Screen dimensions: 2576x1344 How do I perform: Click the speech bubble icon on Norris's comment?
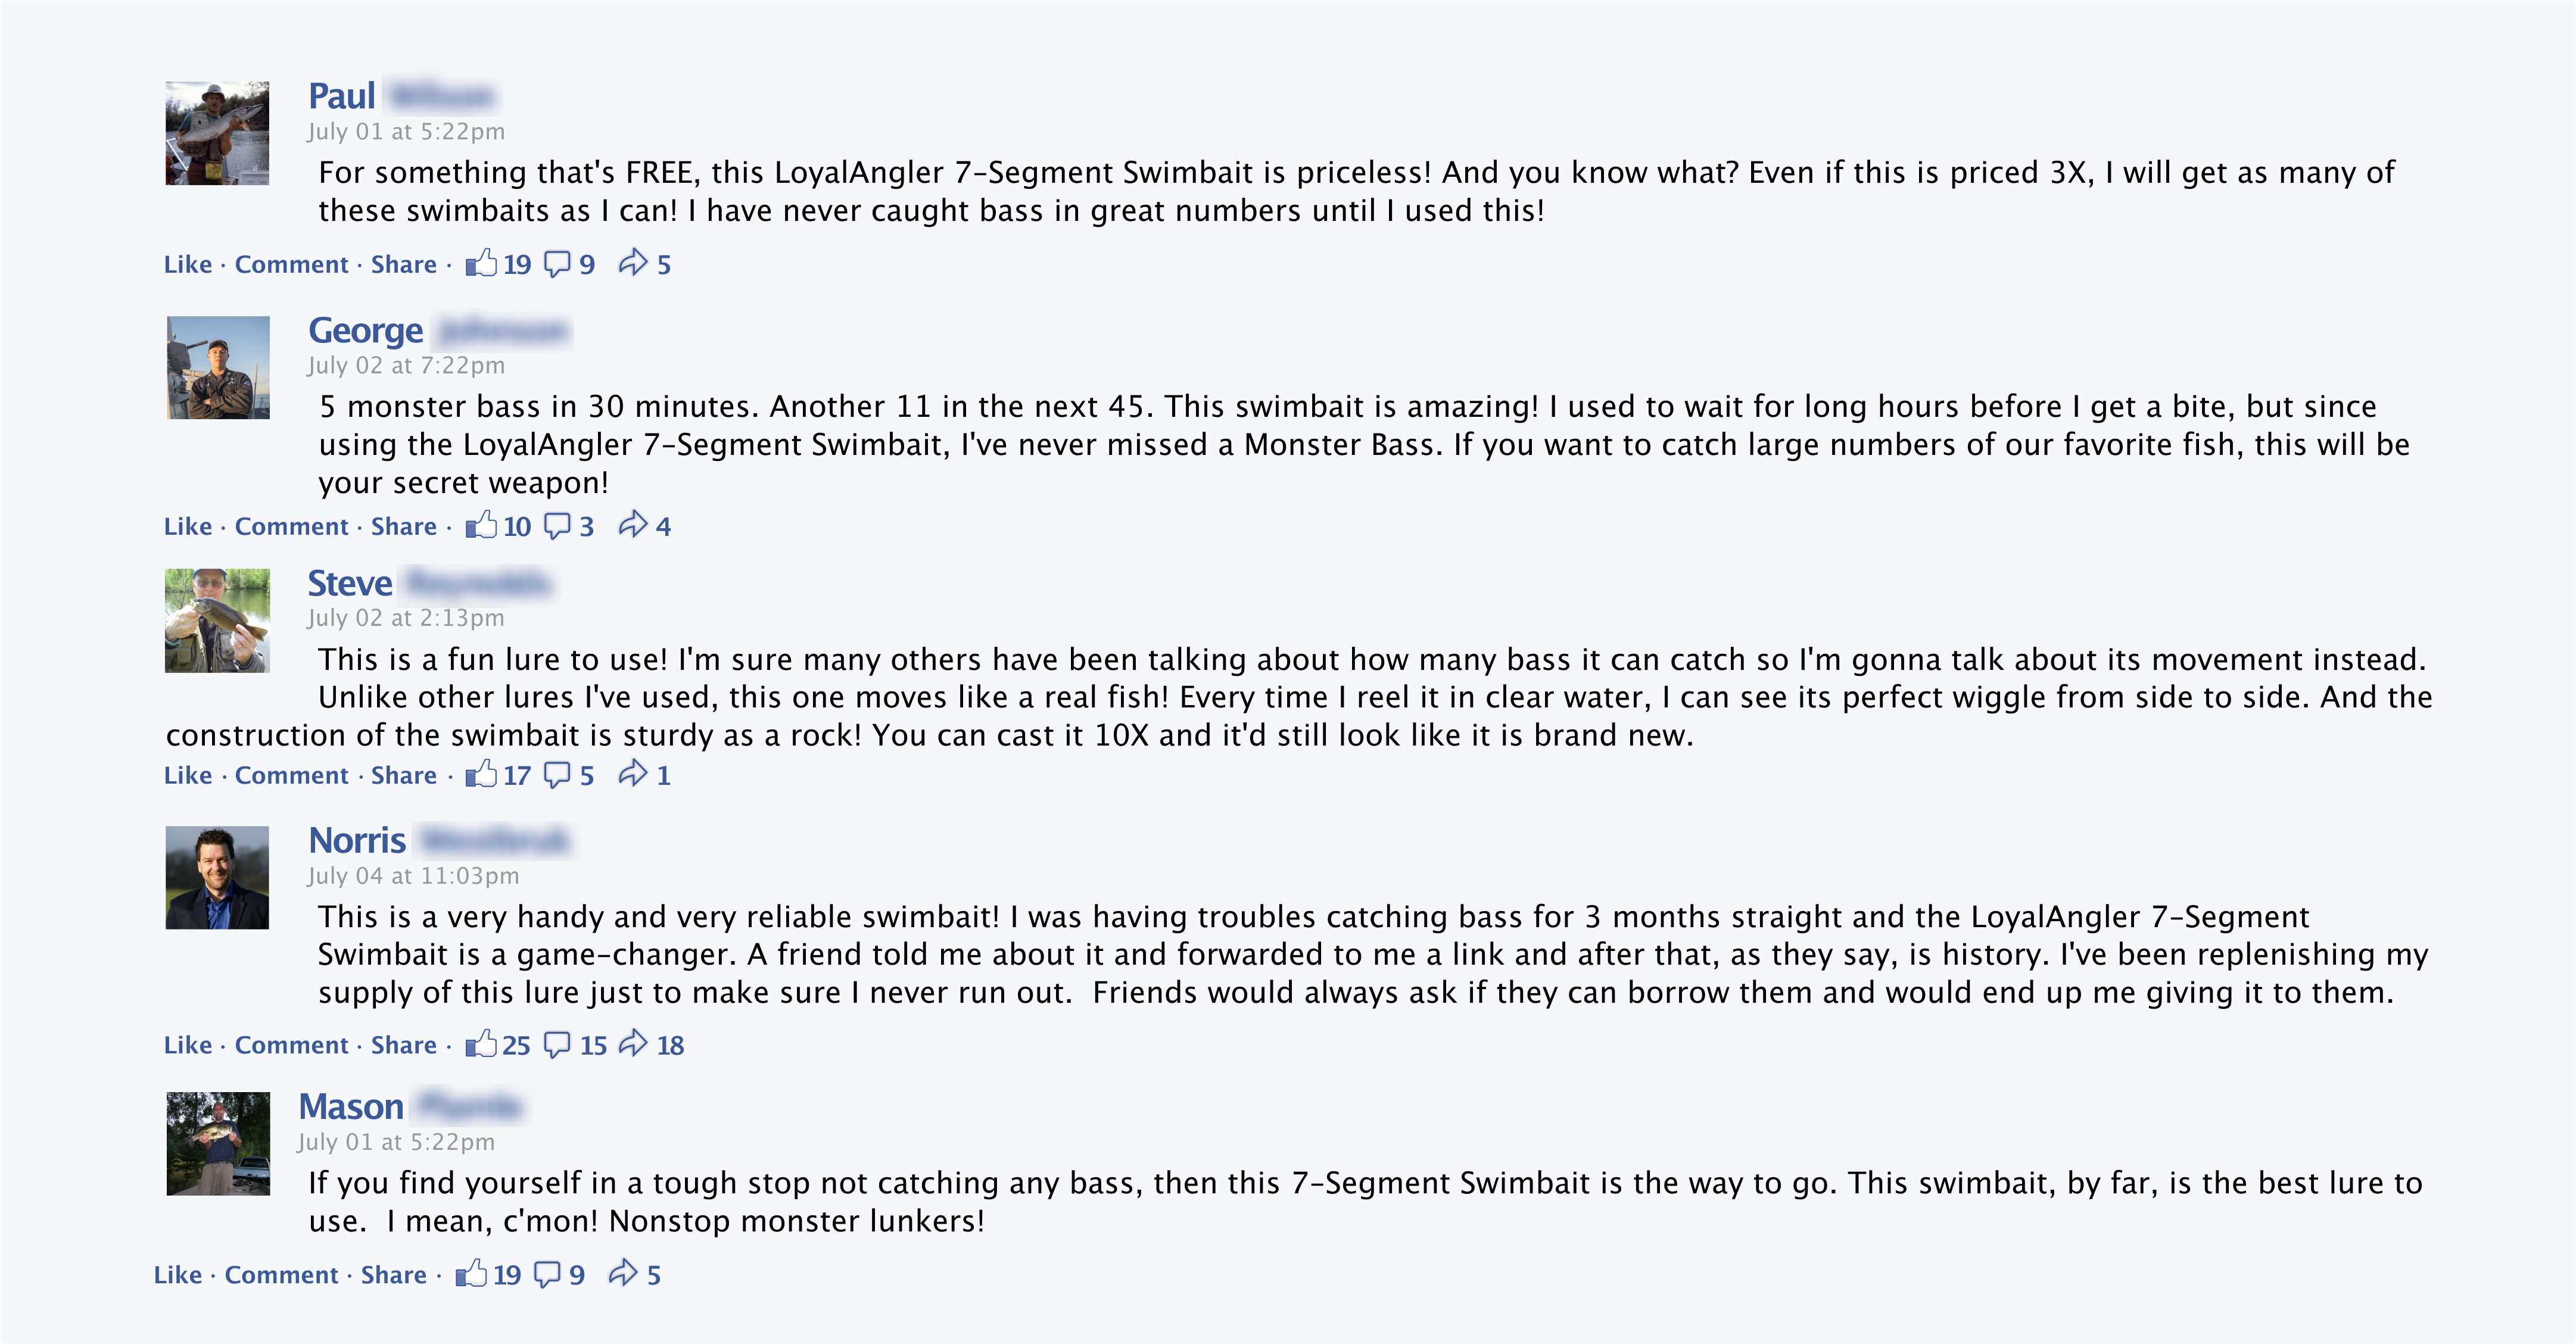[557, 1044]
